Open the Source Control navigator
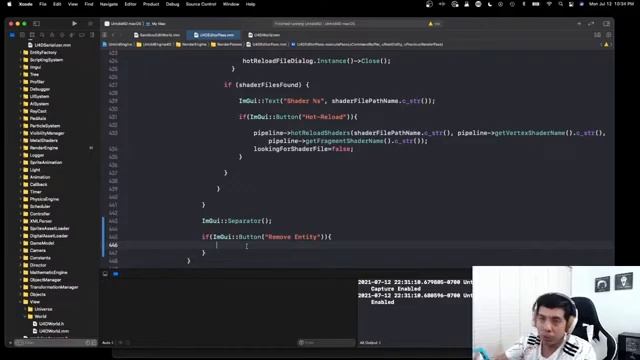640x360 pixels. point(22,35)
